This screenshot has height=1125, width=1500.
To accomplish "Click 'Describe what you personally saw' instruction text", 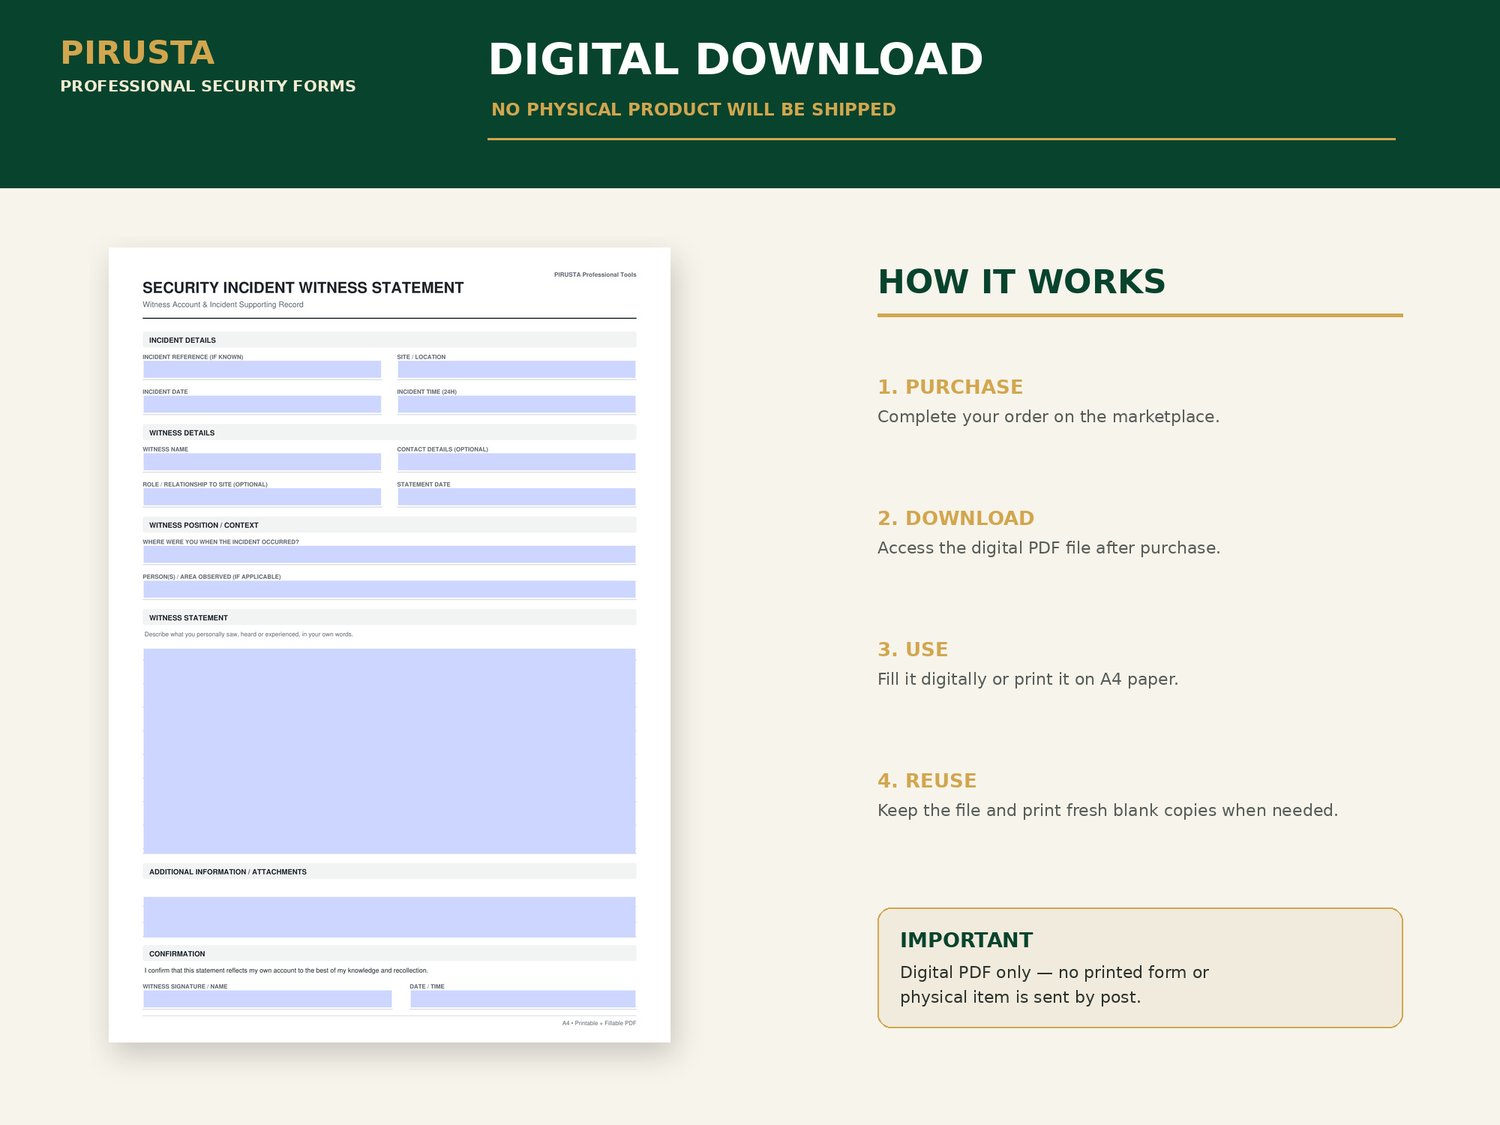I will 249,634.
